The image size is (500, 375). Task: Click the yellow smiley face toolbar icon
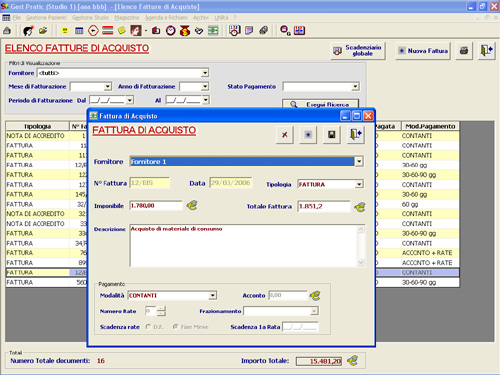65,31
